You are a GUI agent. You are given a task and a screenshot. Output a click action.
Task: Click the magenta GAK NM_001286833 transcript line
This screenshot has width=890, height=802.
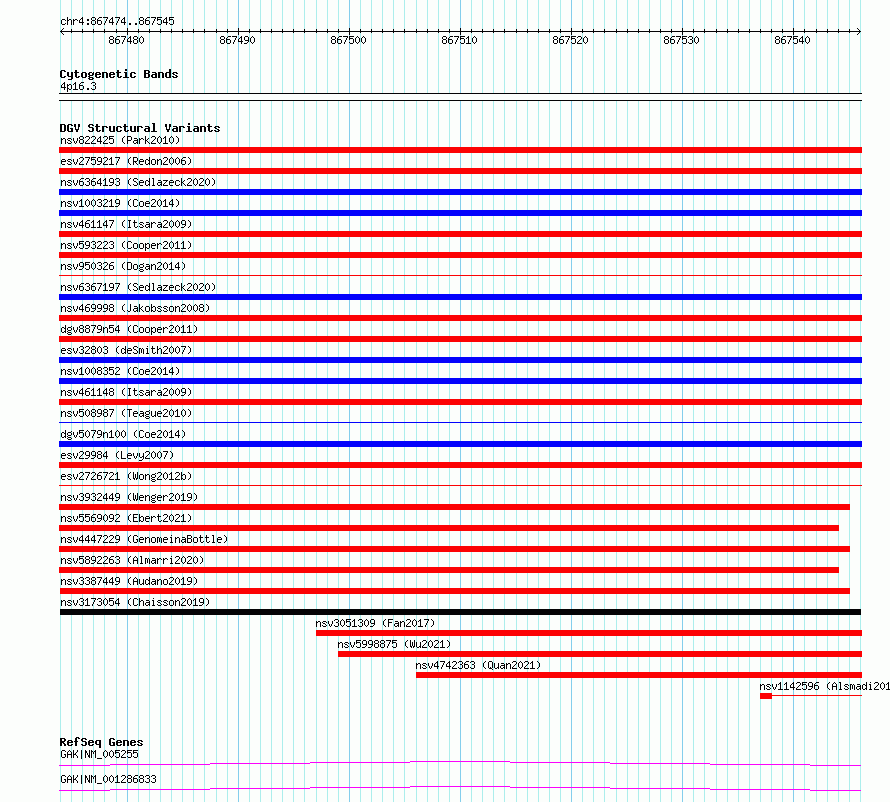point(460,788)
